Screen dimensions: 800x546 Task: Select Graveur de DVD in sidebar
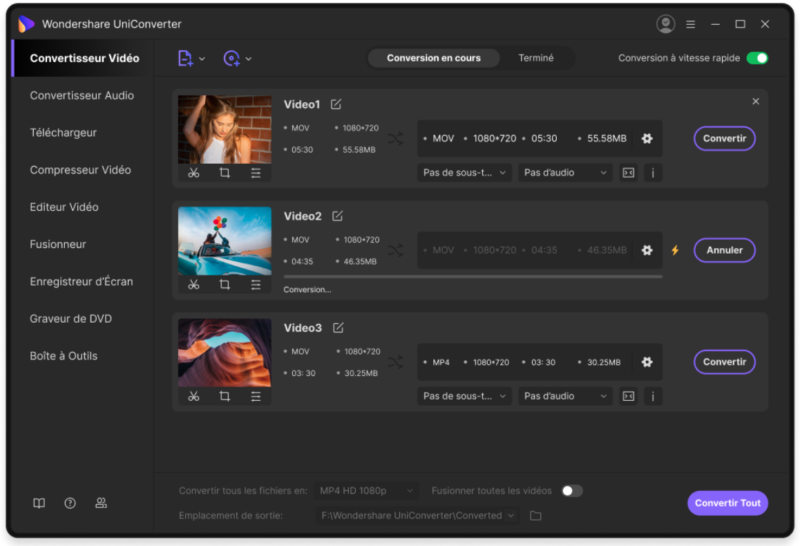coord(71,319)
